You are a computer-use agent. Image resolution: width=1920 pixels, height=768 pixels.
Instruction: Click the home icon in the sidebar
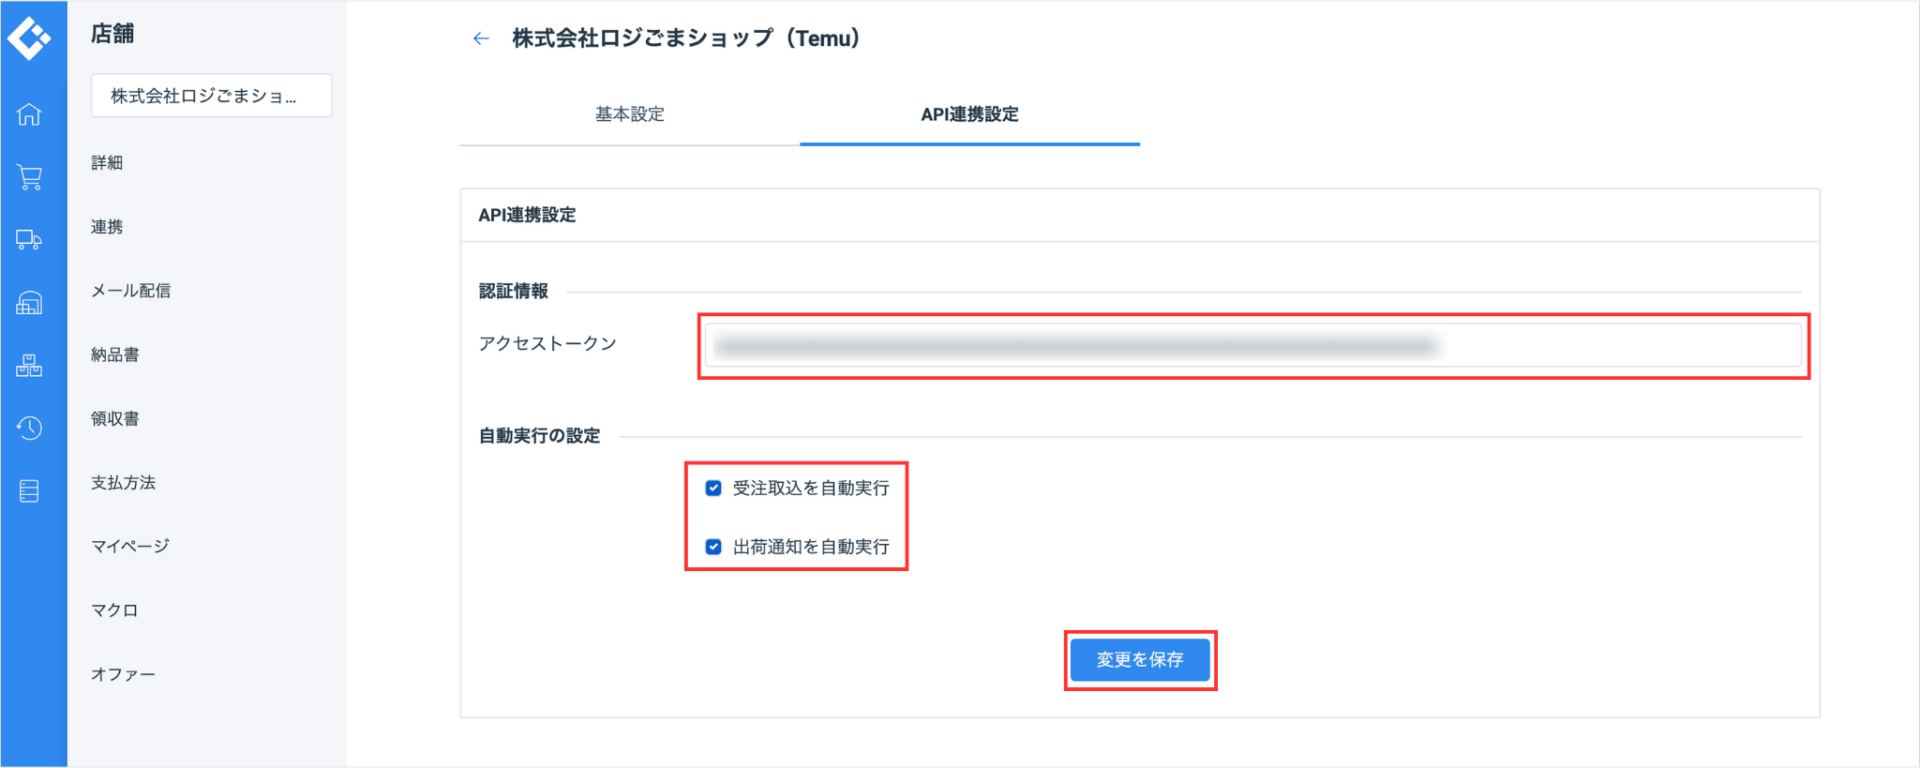point(30,114)
